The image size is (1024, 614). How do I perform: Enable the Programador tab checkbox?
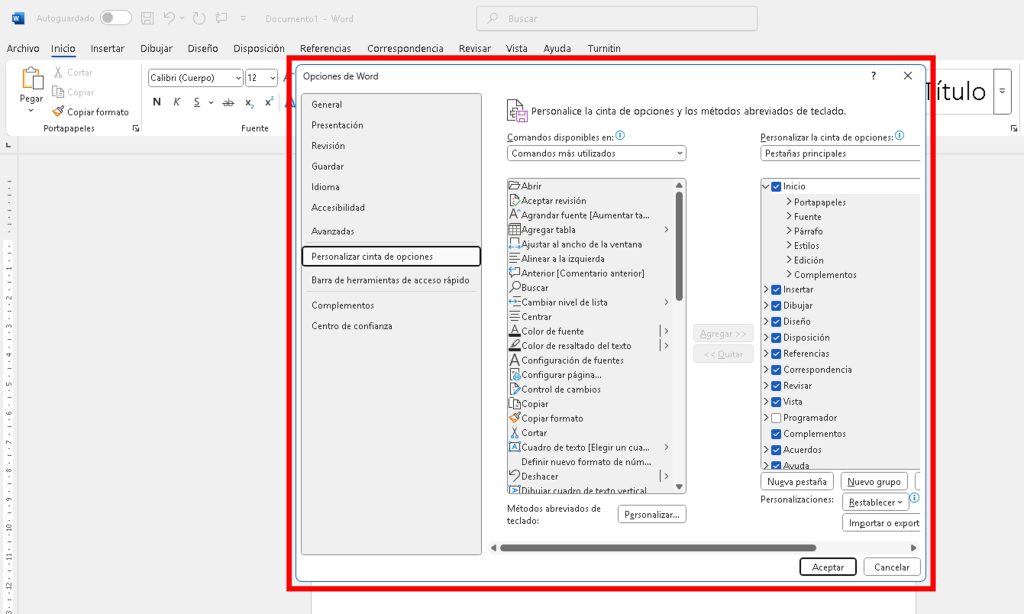coord(776,418)
